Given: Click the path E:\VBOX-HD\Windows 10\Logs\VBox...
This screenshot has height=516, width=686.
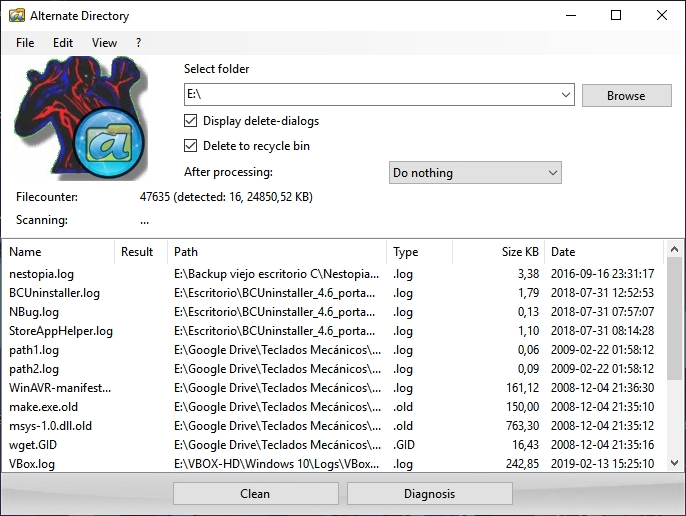Looking at the screenshot, I should point(276,464).
